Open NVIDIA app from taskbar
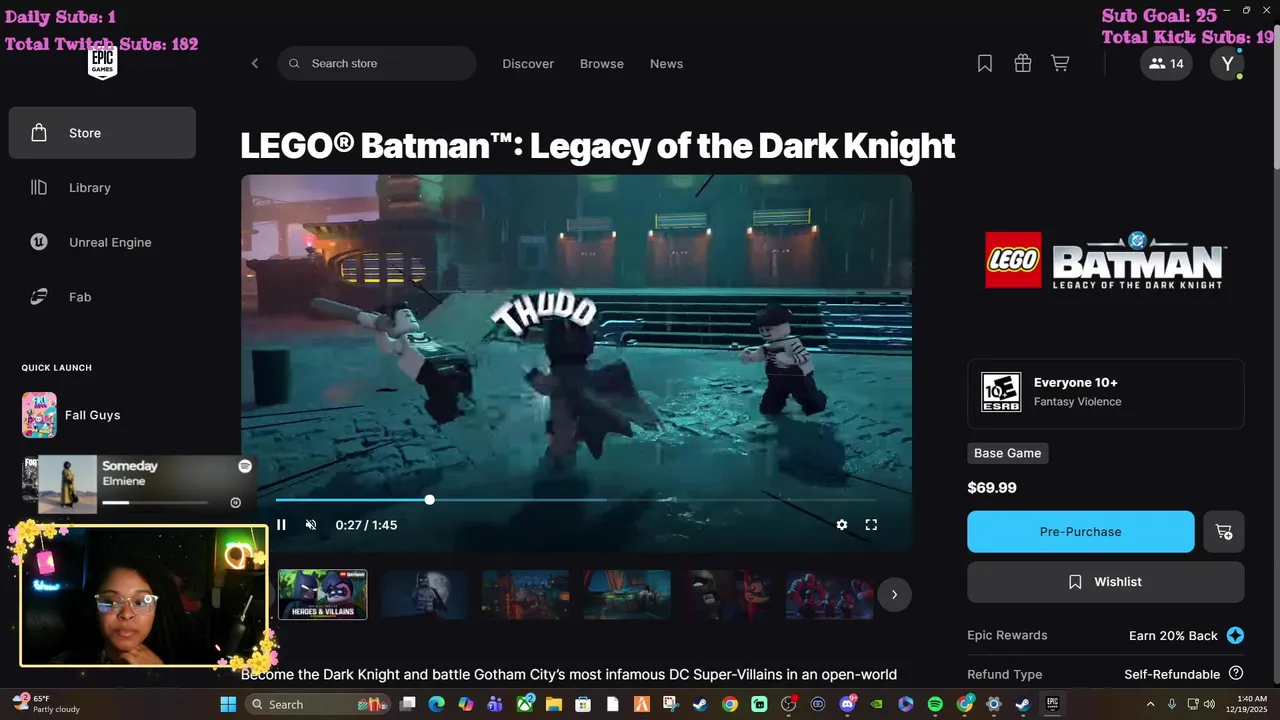Screen dimensions: 1280x720 (x=876, y=704)
